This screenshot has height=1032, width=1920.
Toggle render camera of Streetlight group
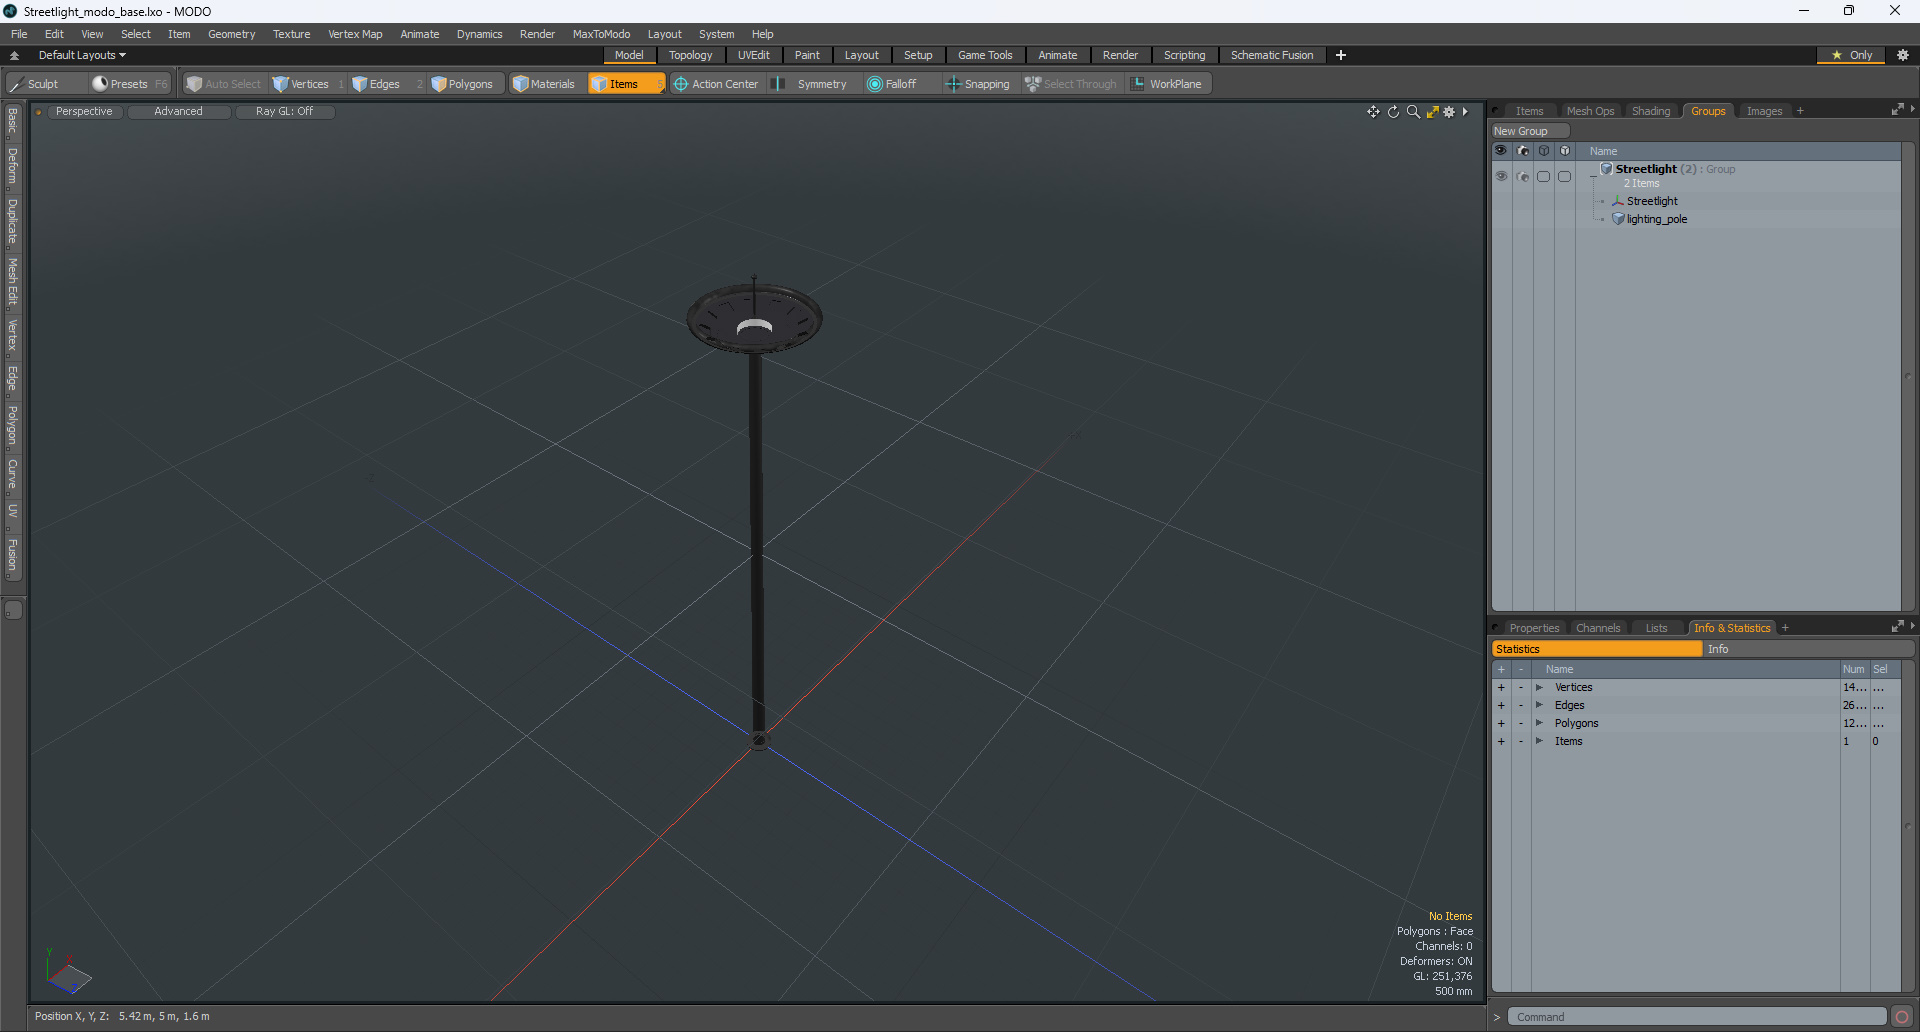tap(1522, 176)
